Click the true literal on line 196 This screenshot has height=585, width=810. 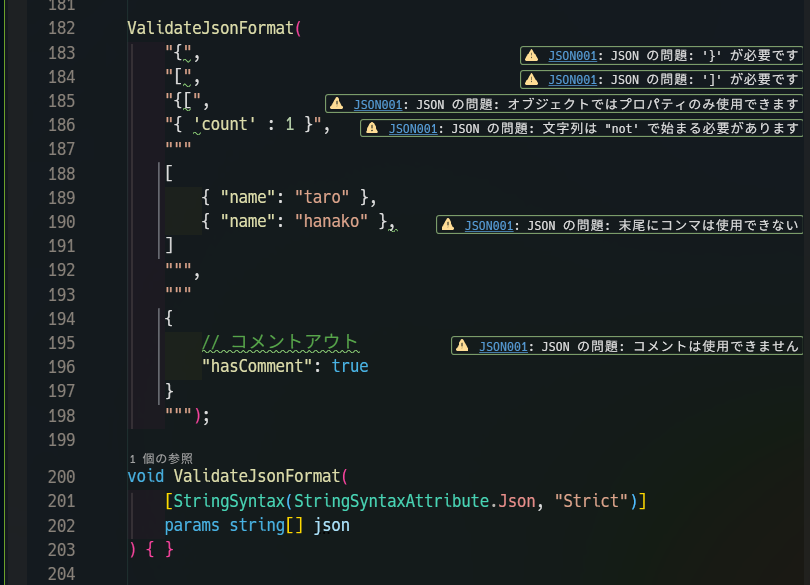(x=350, y=366)
